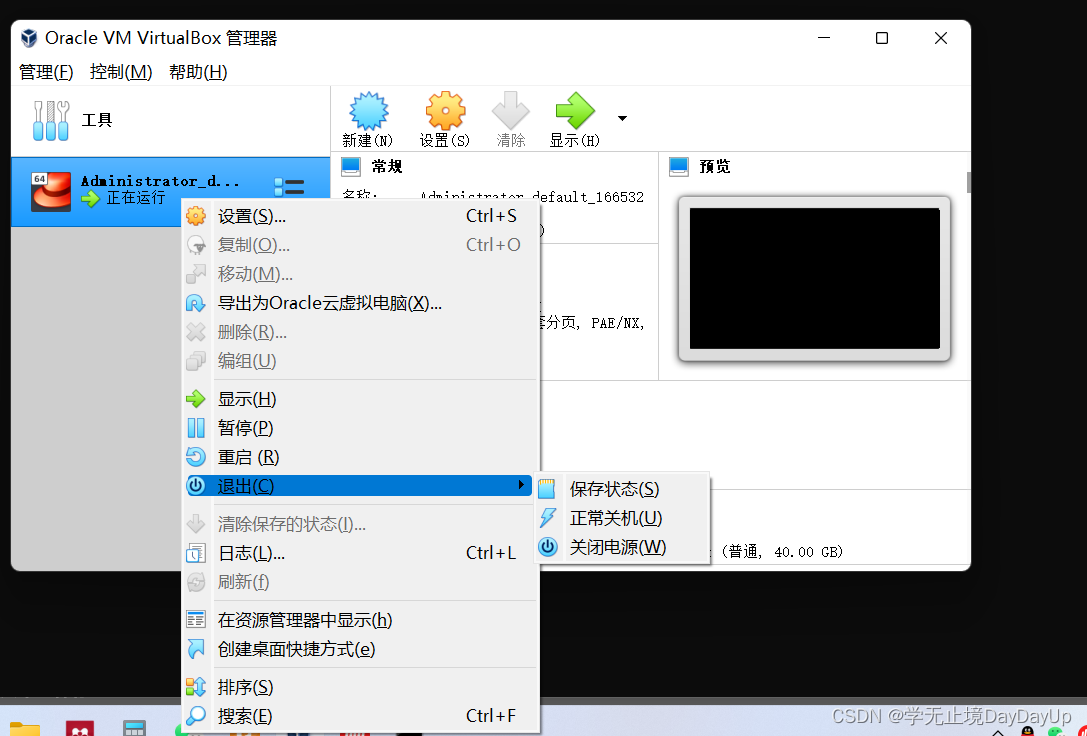Screen dimensions: 1087x736
Task: Click the 编组(U) icon
Action: click(196, 361)
